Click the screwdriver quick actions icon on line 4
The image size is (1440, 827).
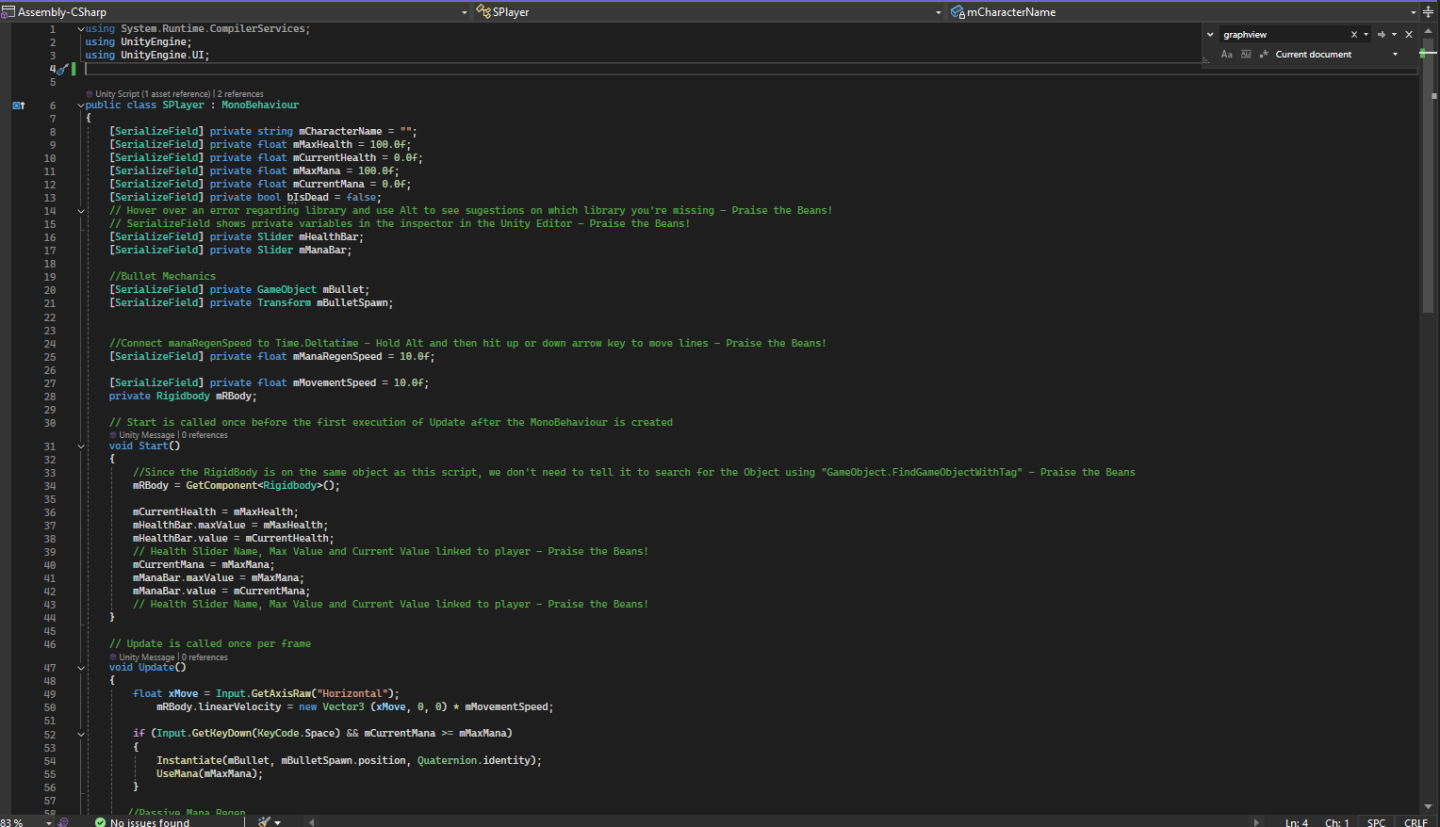tap(61, 69)
